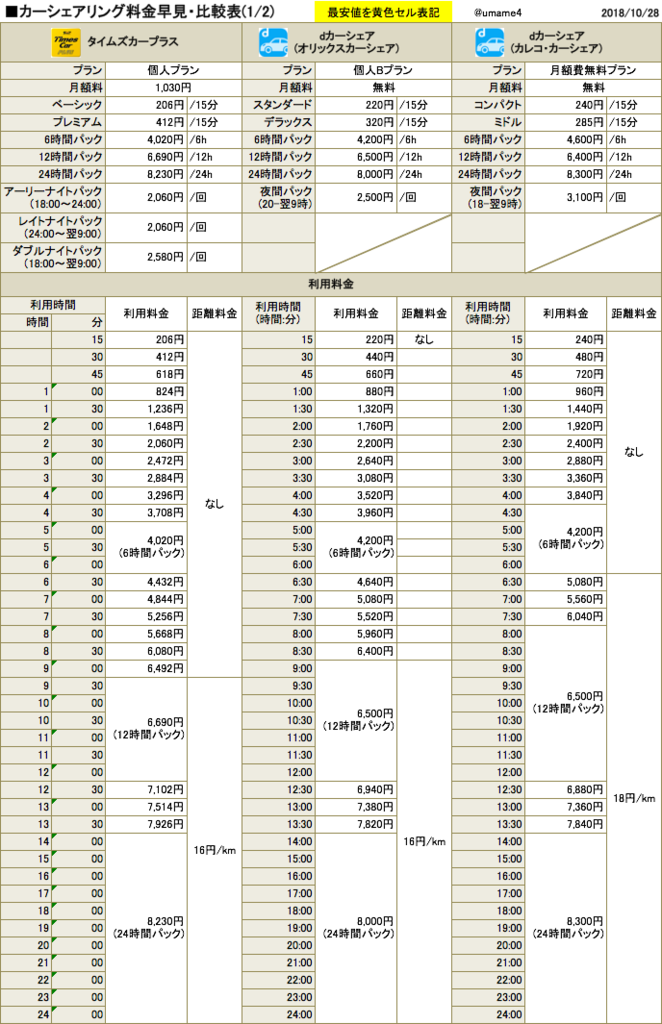Click the d Car Share Orix car icon
The height and width of the screenshot is (1024, 662).
273,42
